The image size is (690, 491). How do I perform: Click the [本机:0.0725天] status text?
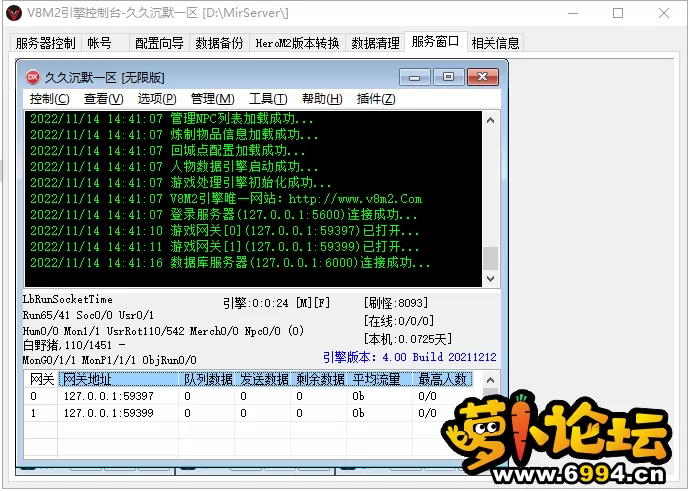(407, 339)
